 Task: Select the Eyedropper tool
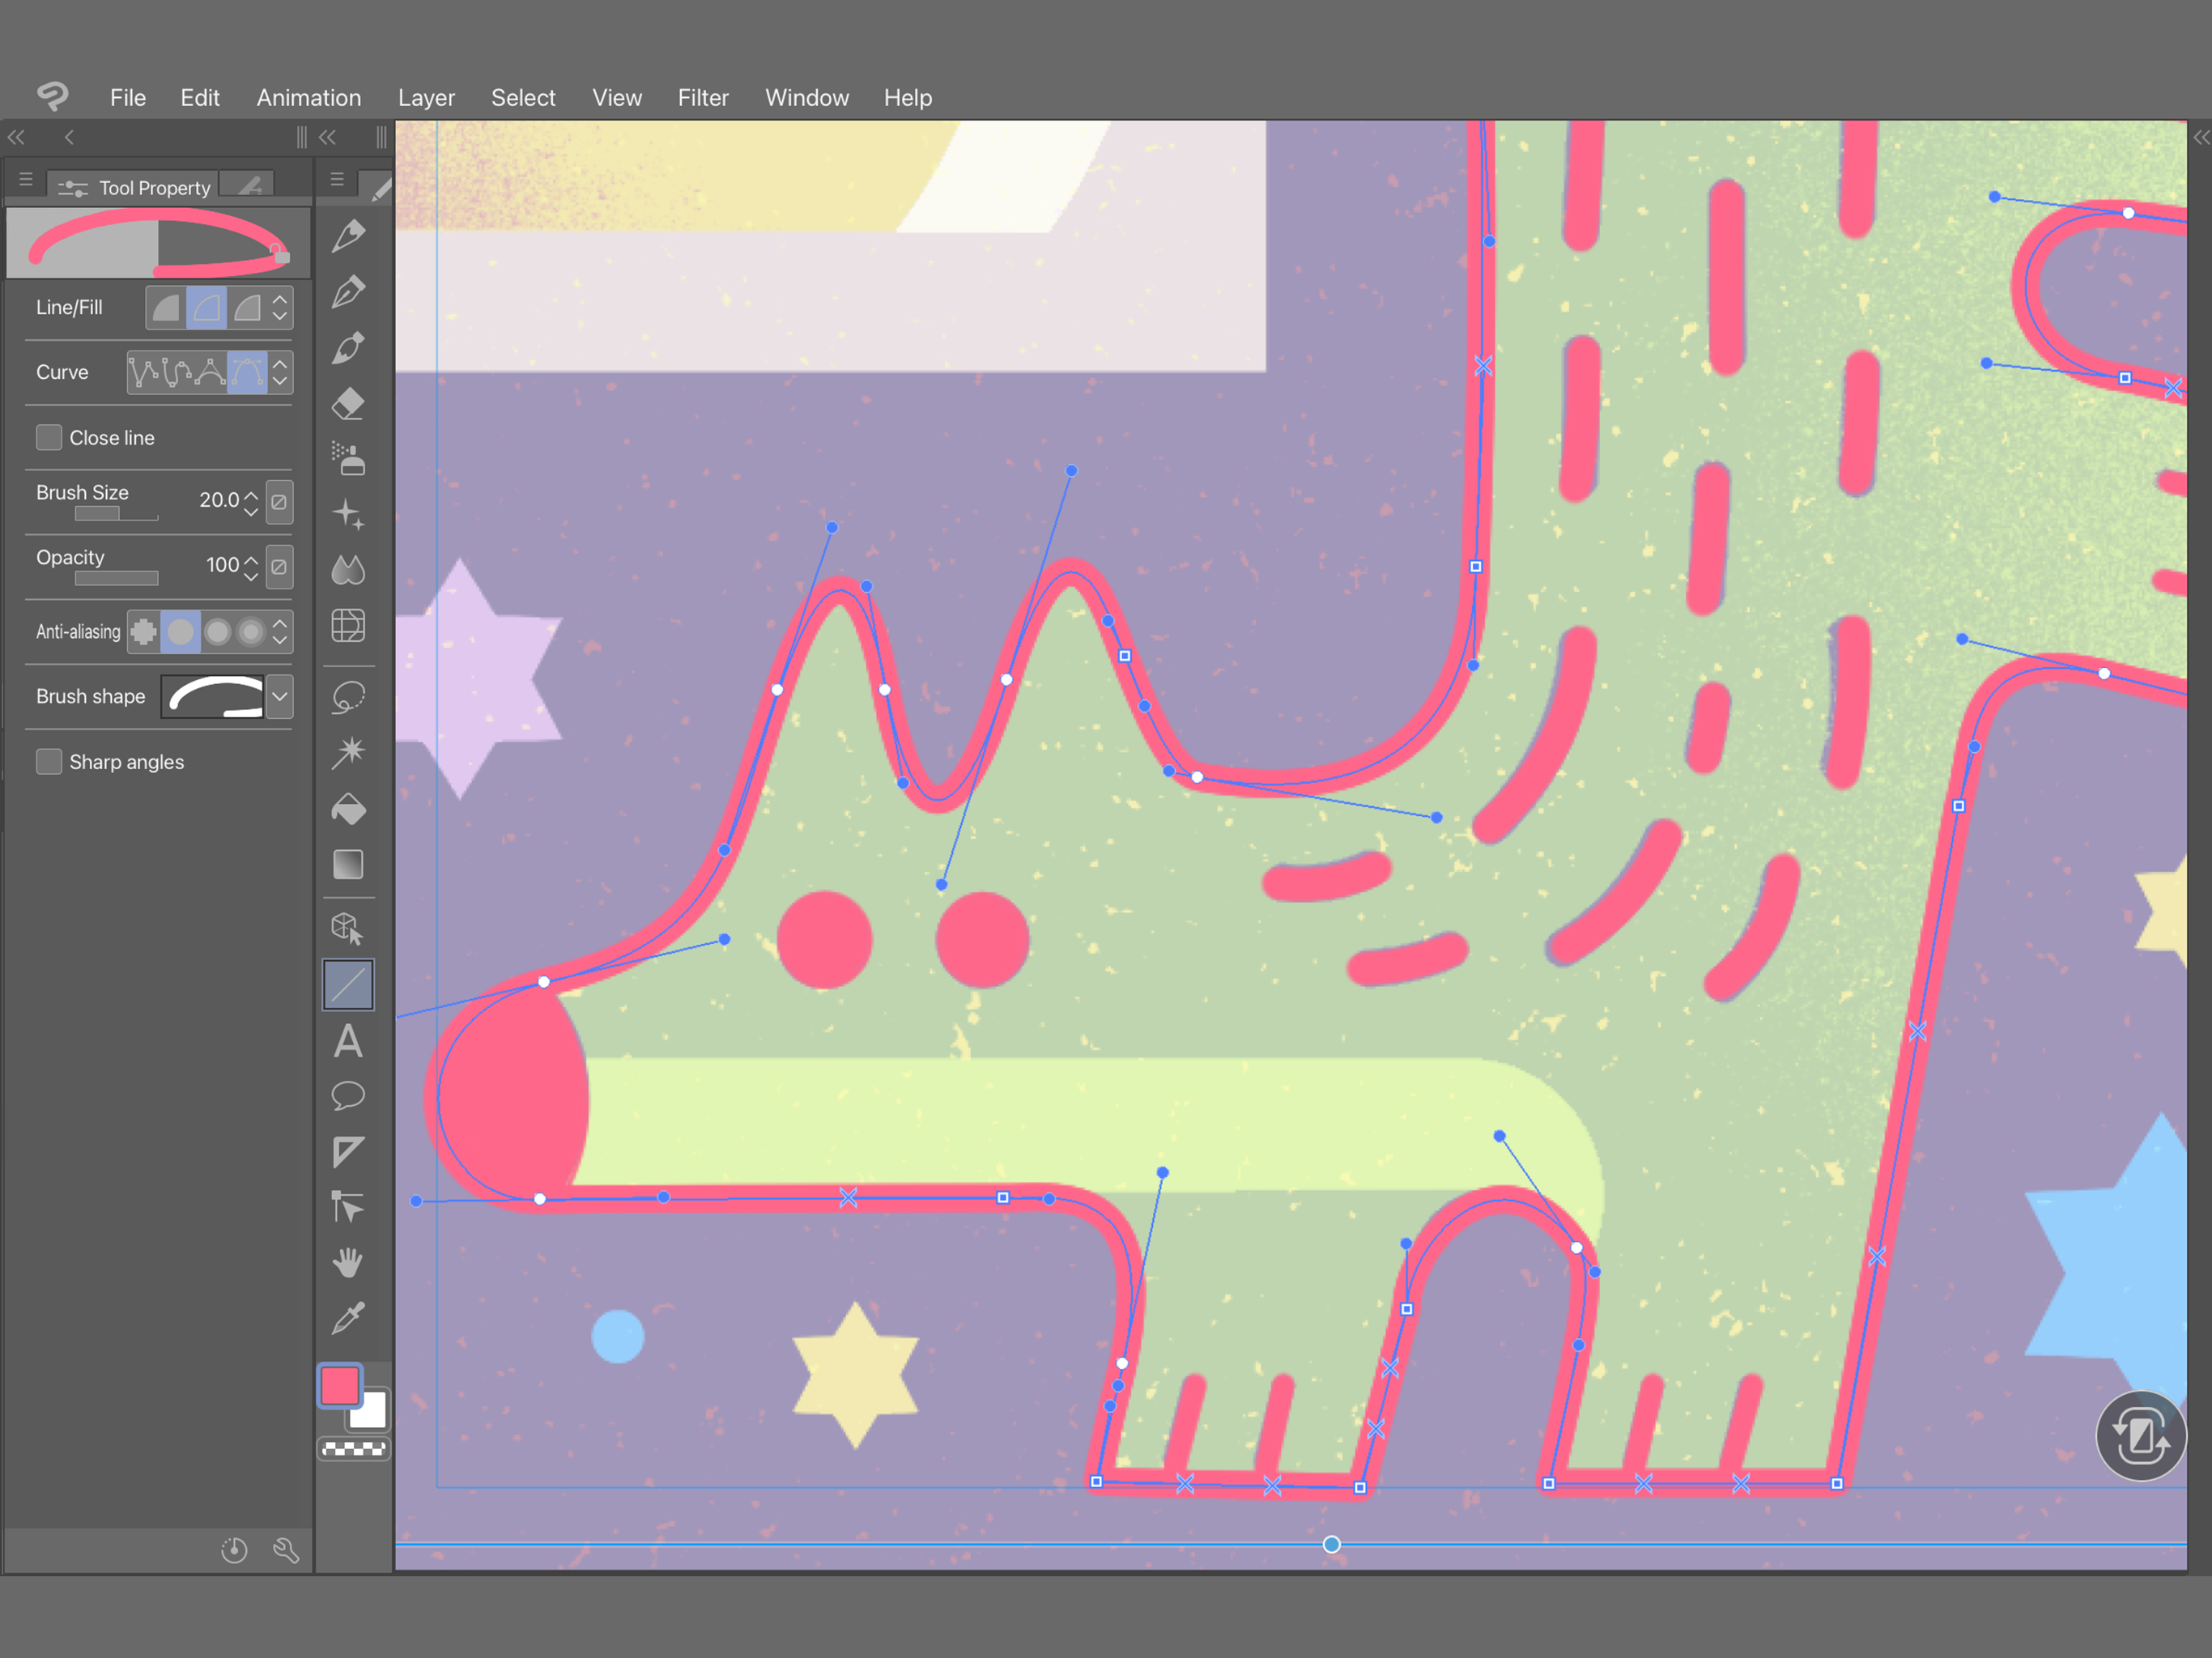point(348,1318)
